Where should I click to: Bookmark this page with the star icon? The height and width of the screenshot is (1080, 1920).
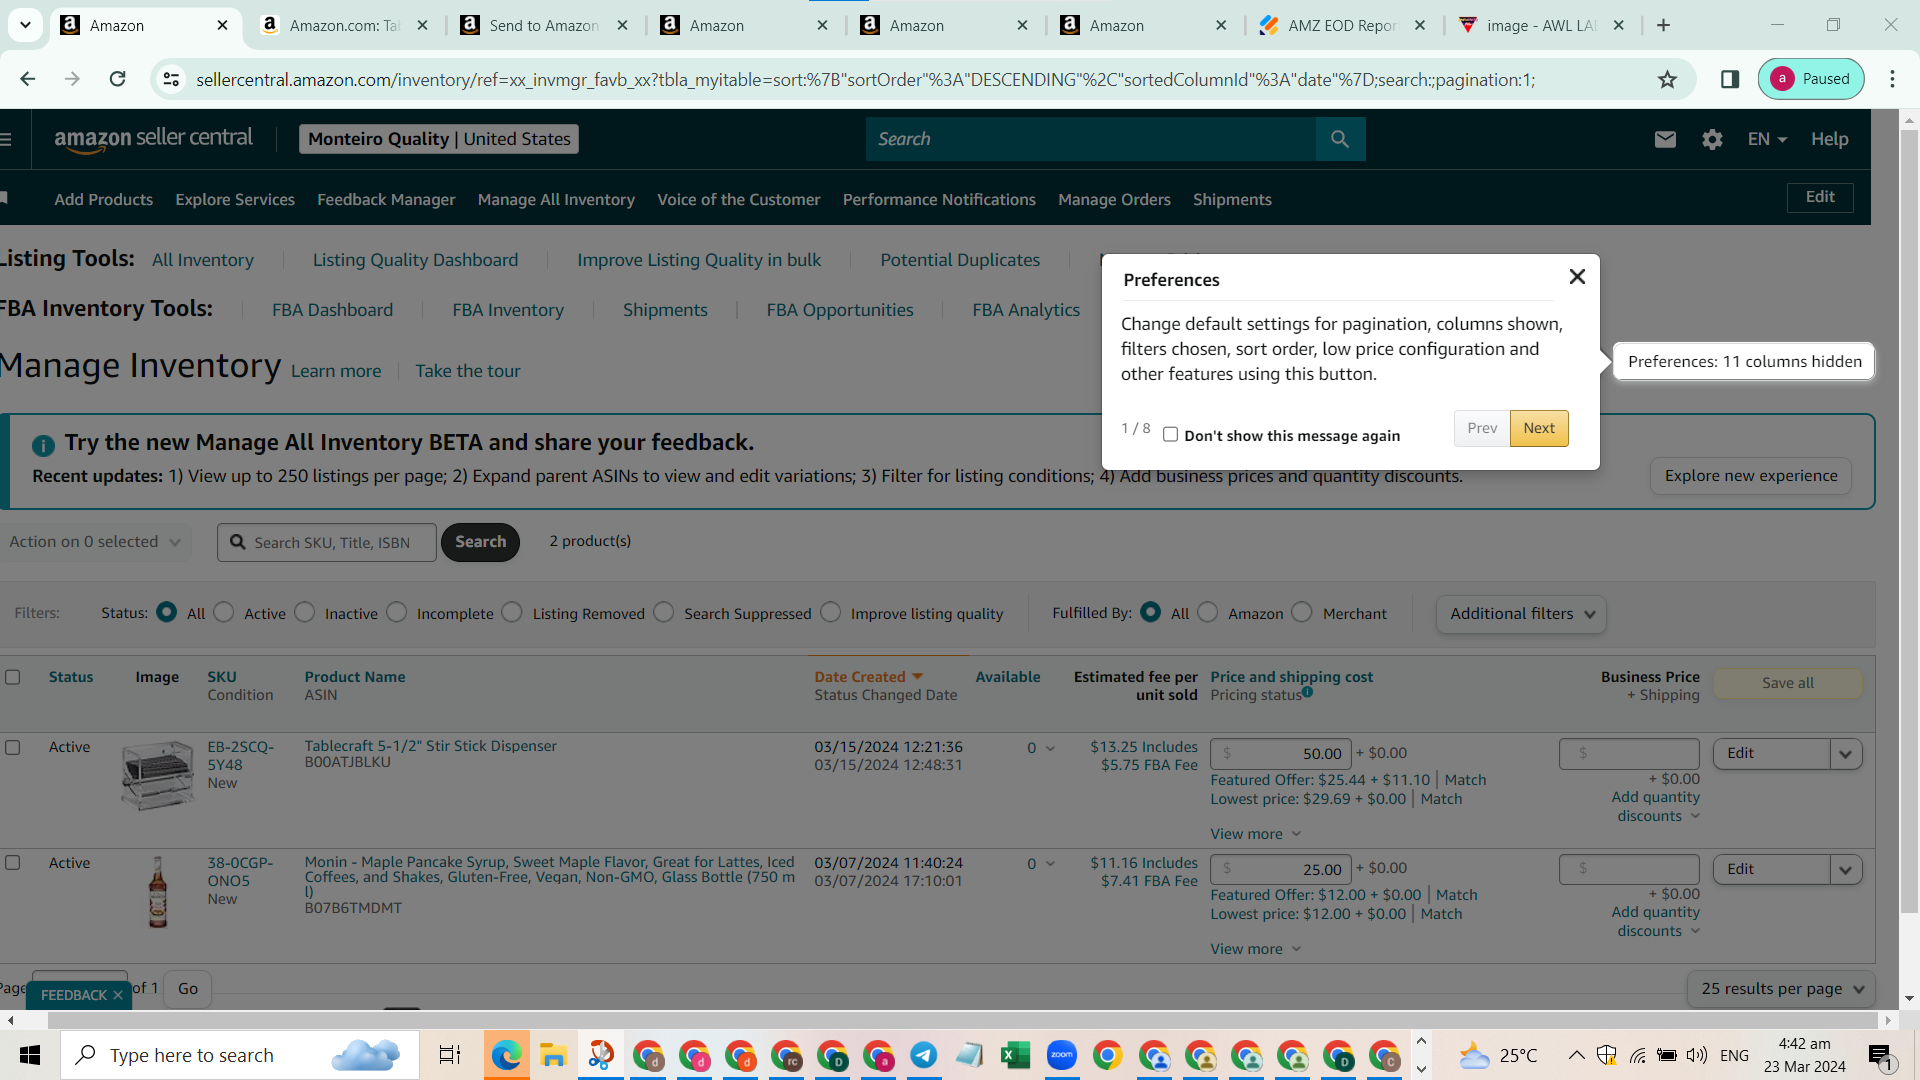tap(1667, 79)
